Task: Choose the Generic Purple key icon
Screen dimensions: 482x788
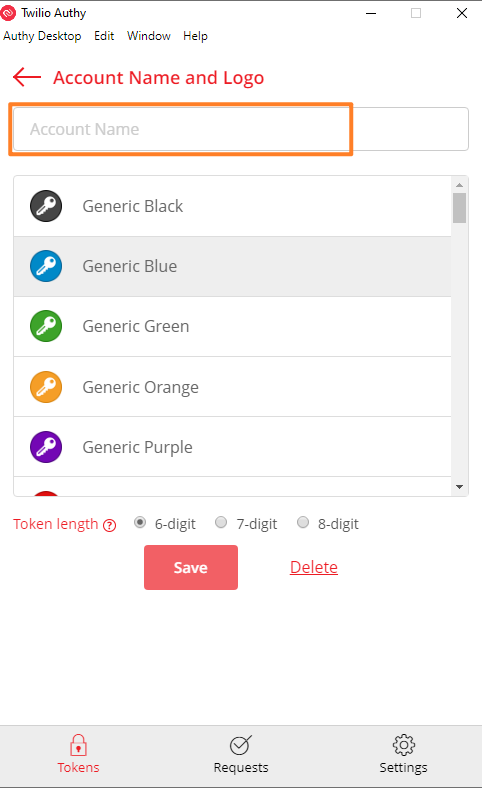Action: coord(46,447)
